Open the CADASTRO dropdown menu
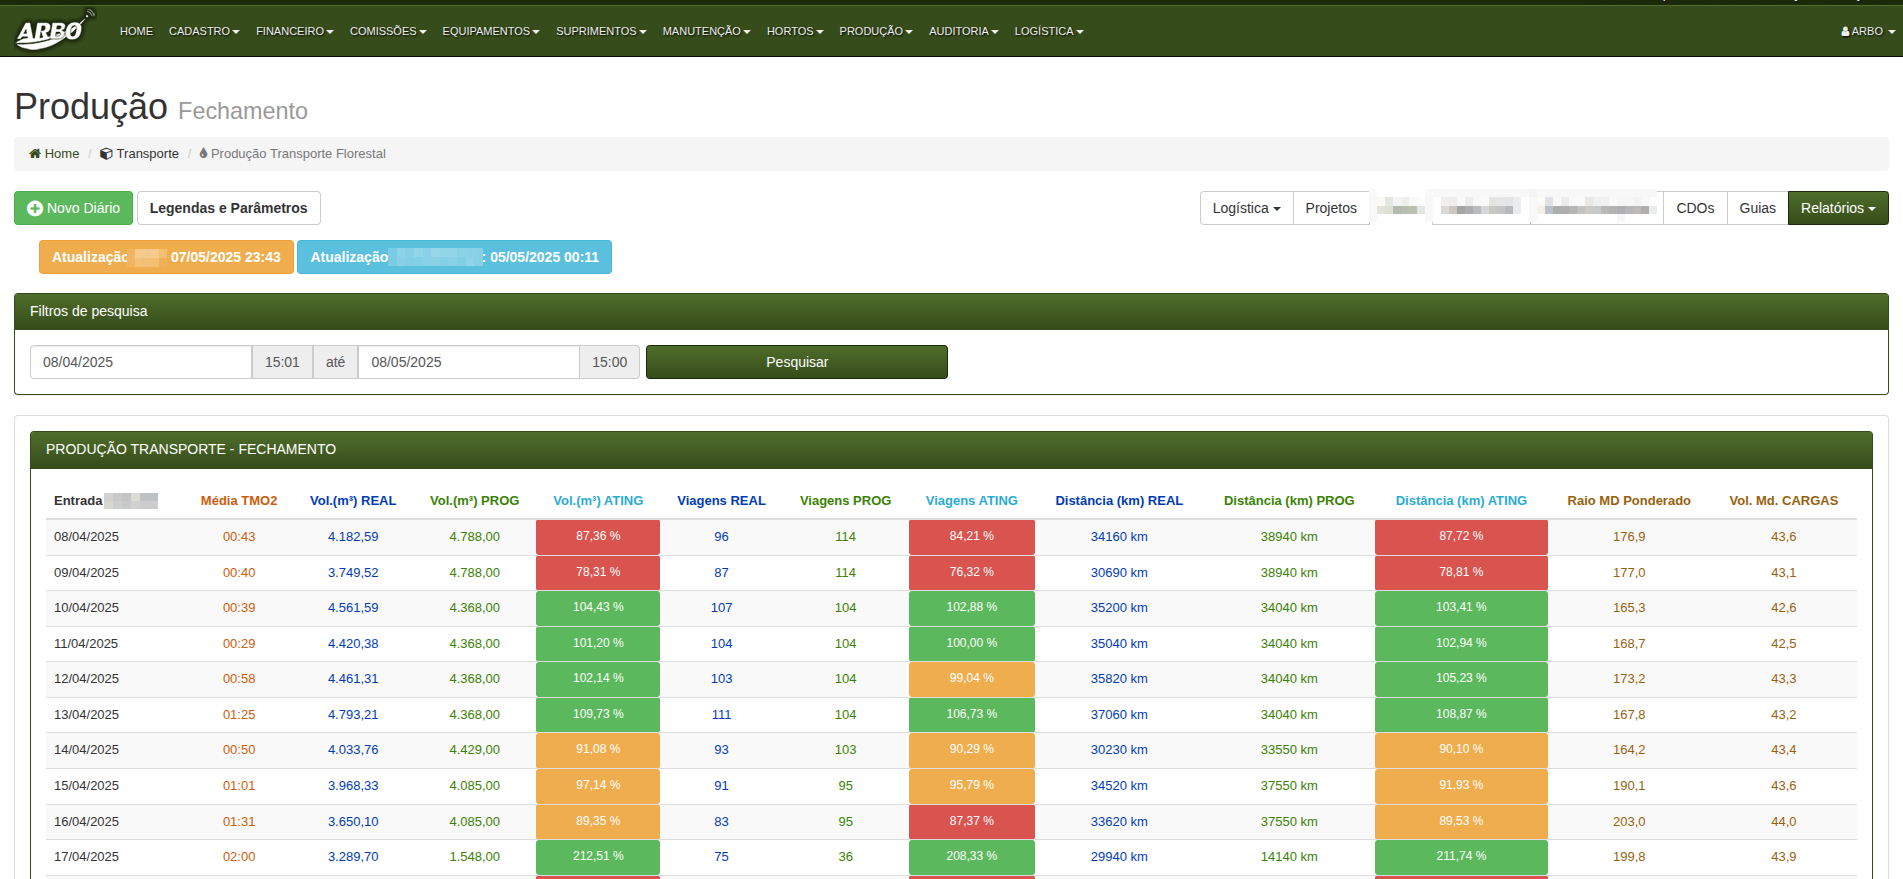This screenshot has height=879, width=1903. [x=203, y=31]
